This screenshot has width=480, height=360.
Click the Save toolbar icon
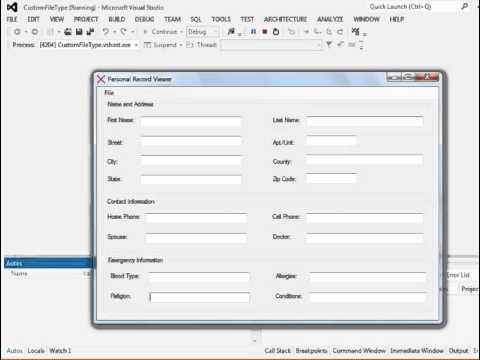(79, 32)
